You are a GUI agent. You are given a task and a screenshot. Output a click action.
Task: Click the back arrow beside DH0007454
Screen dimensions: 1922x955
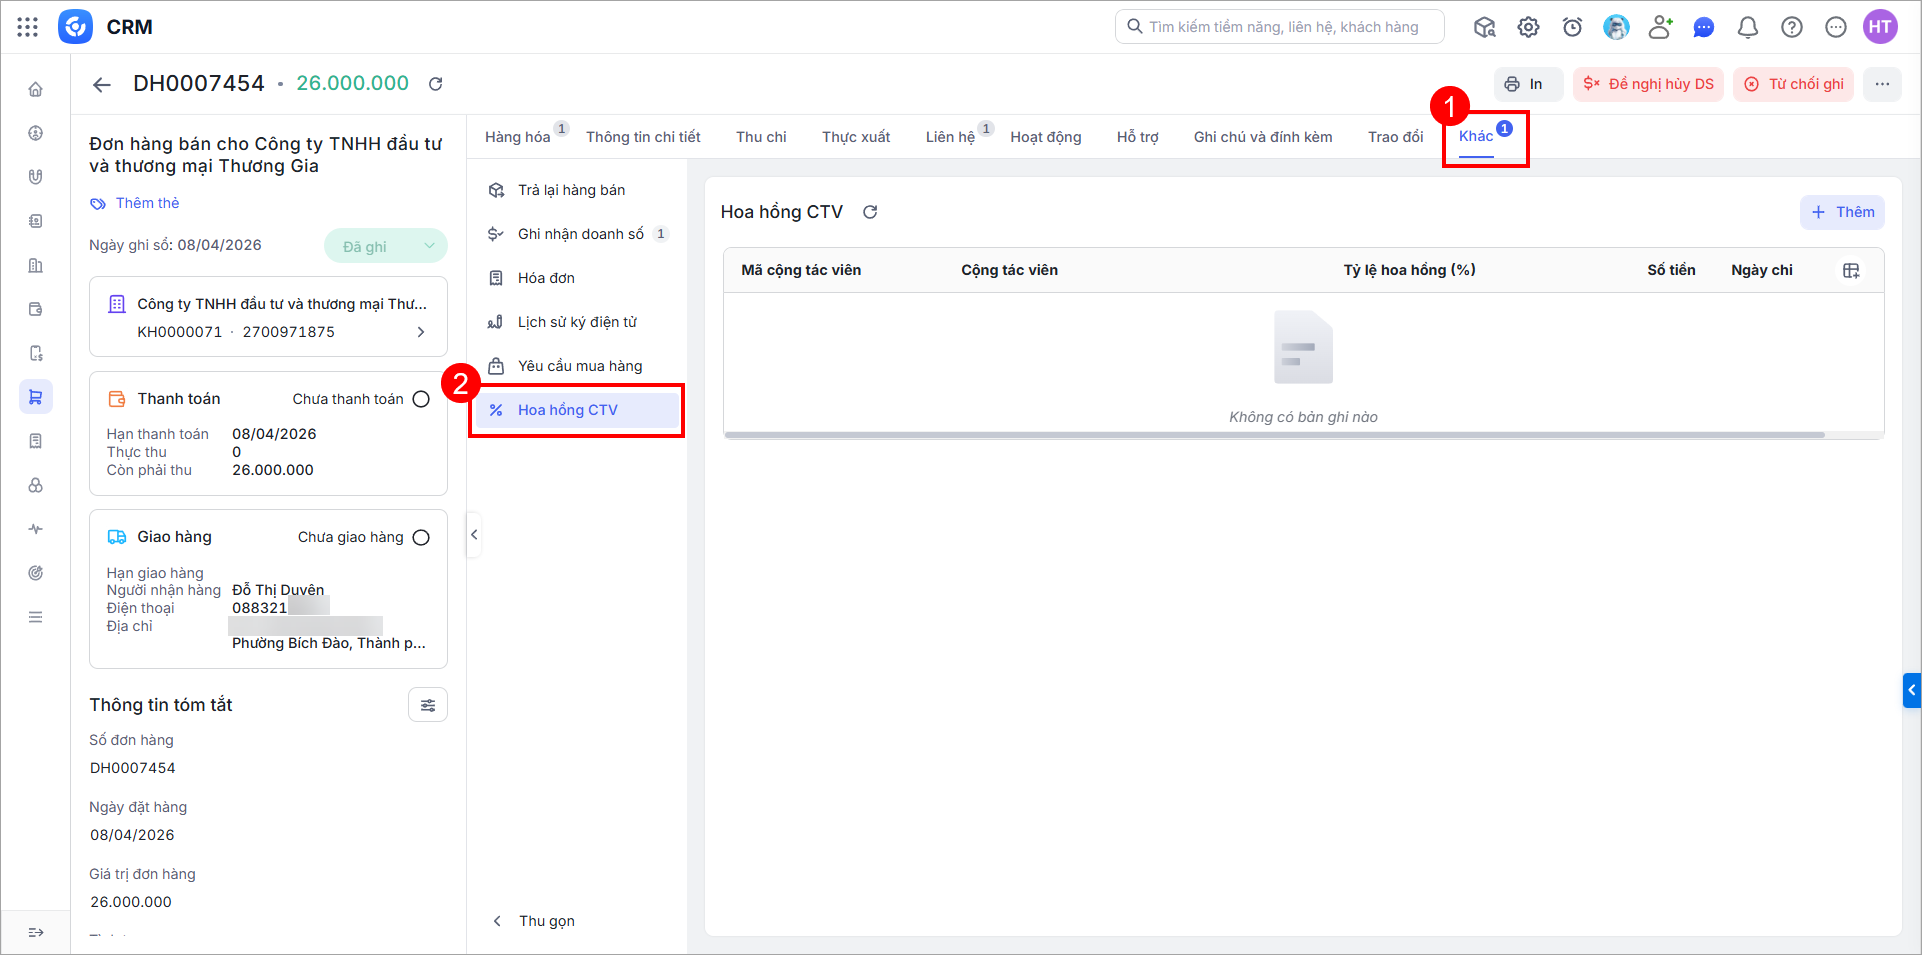[102, 85]
